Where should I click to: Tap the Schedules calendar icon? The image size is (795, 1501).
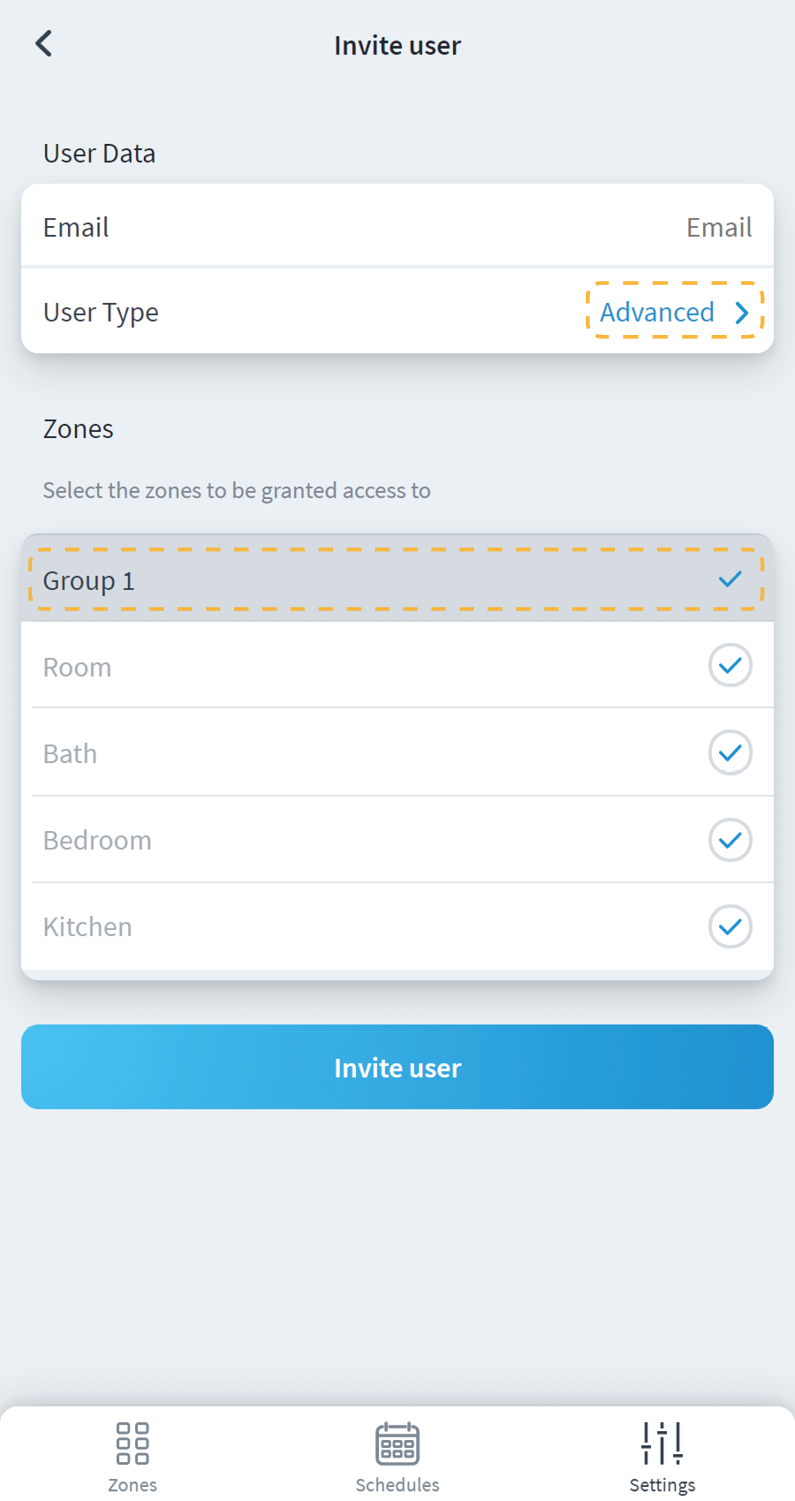[x=397, y=1443]
